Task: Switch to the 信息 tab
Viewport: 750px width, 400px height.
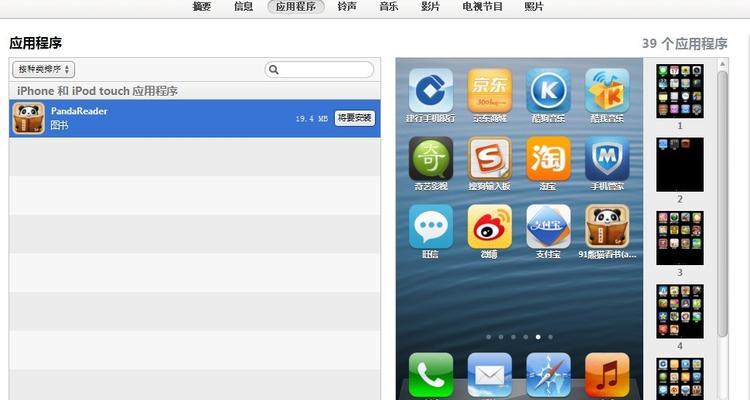Action: click(243, 7)
